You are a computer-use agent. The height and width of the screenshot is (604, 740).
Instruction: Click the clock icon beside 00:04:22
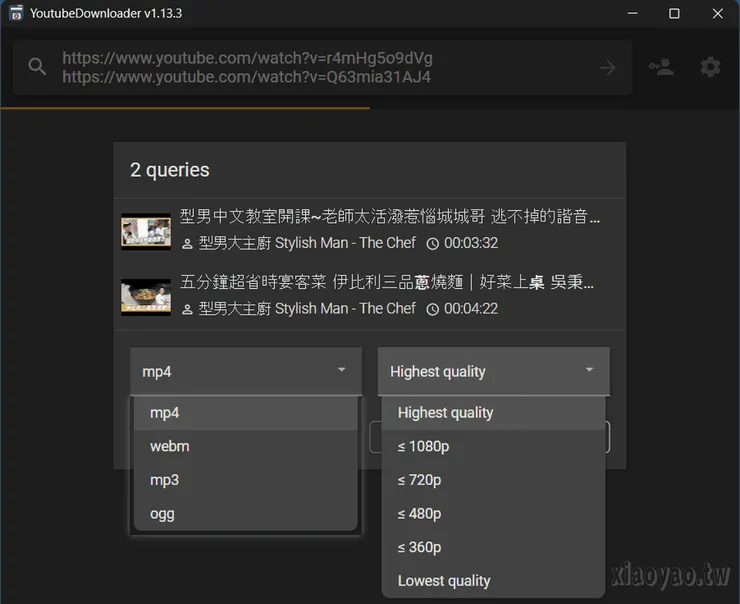click(433, 309)
